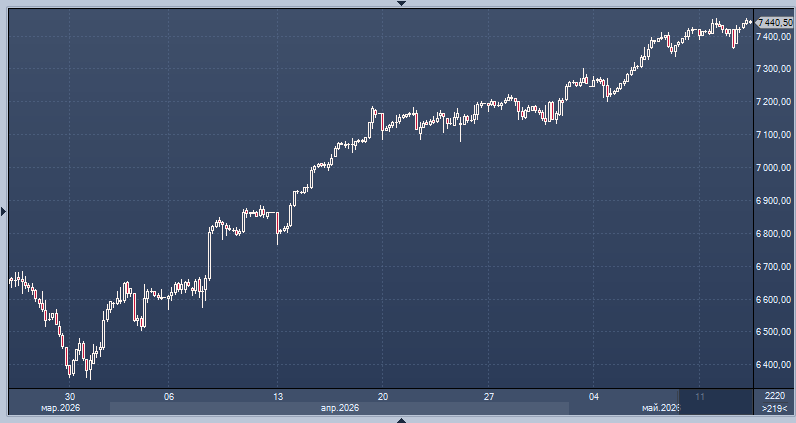Click the май.2026 month label
The width and height of the screenshot is (796, 423).
660,408
